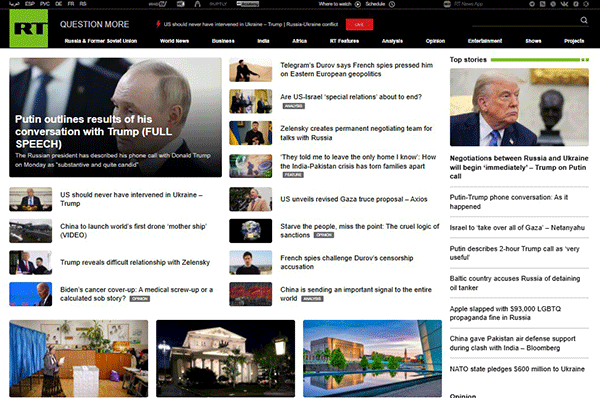Go to the Africa section
This screenshot has height=398, width=600.
coord(300,41)
